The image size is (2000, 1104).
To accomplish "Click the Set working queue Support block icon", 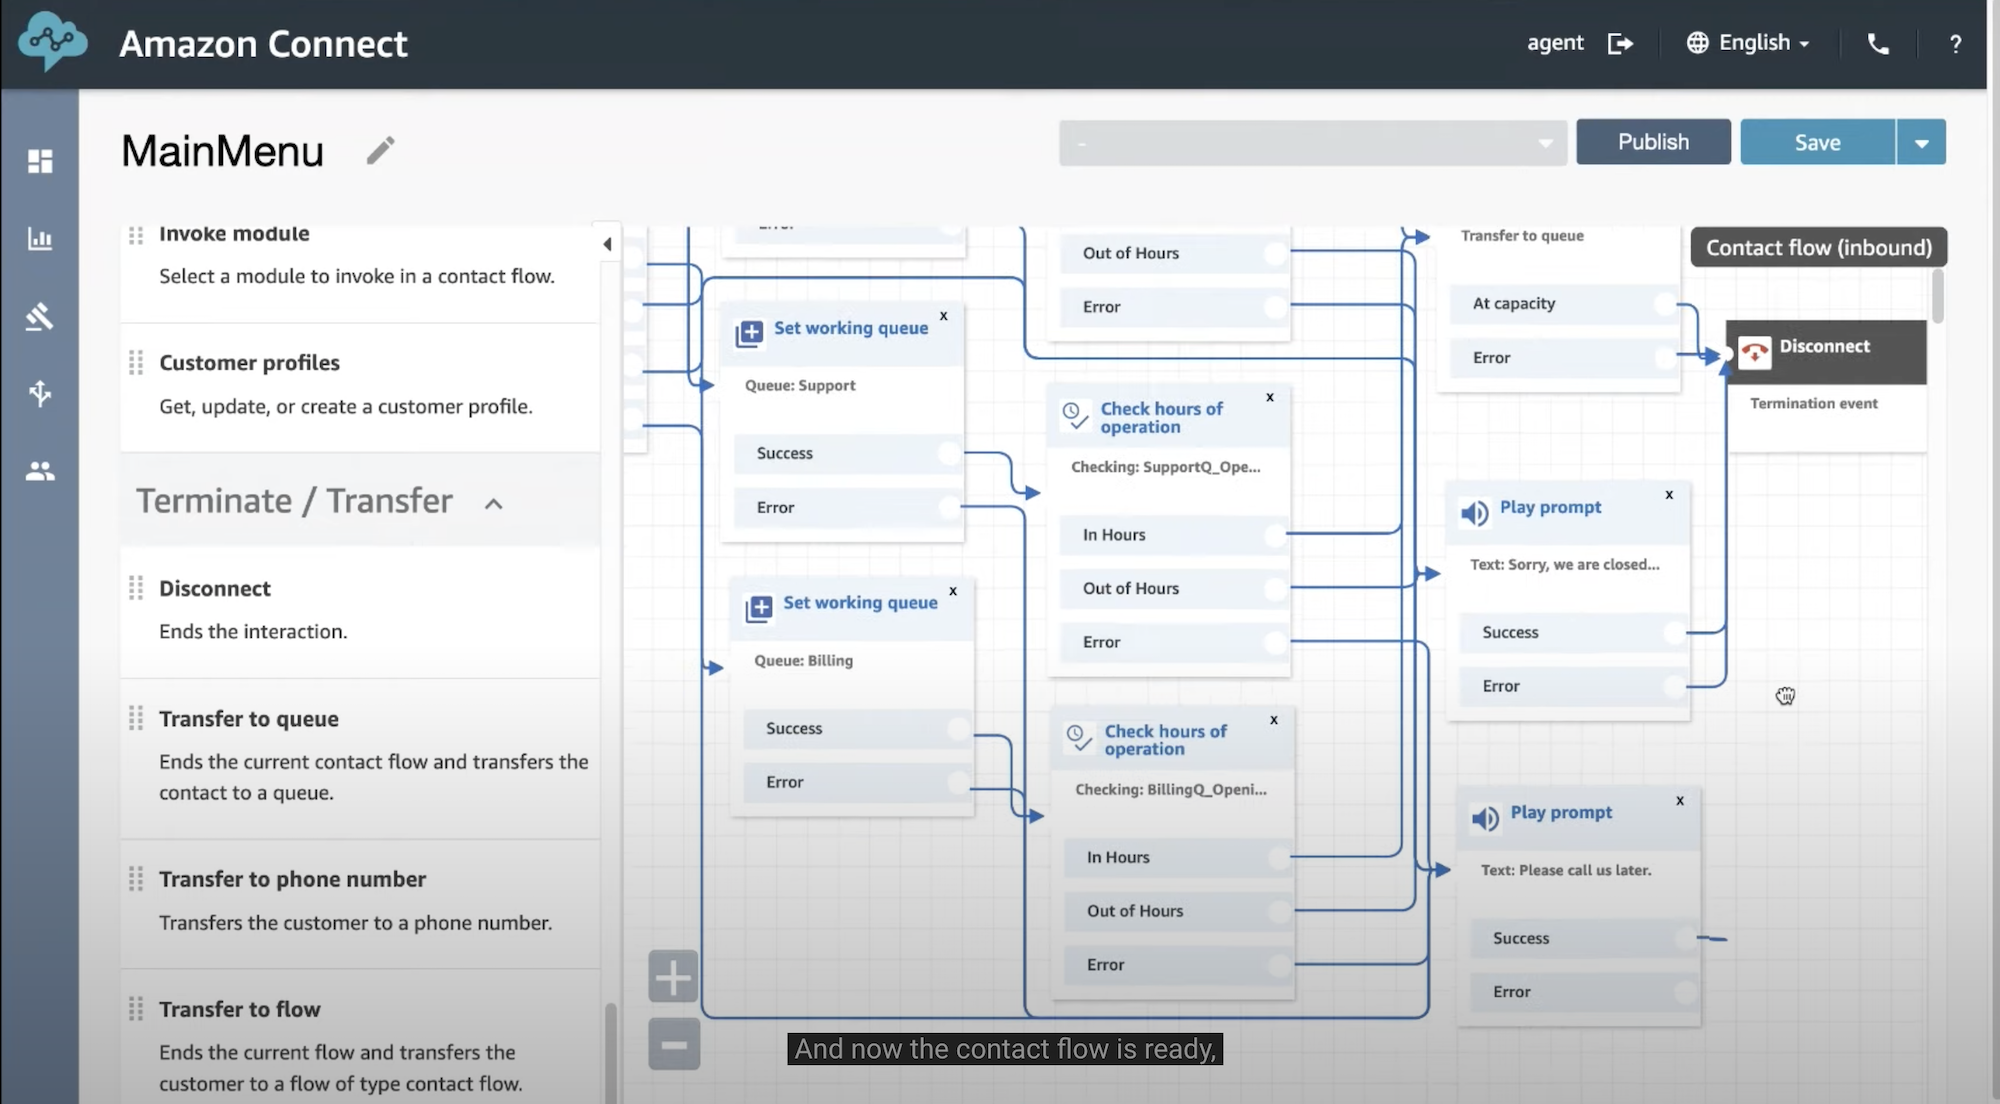I will [750, 333].
